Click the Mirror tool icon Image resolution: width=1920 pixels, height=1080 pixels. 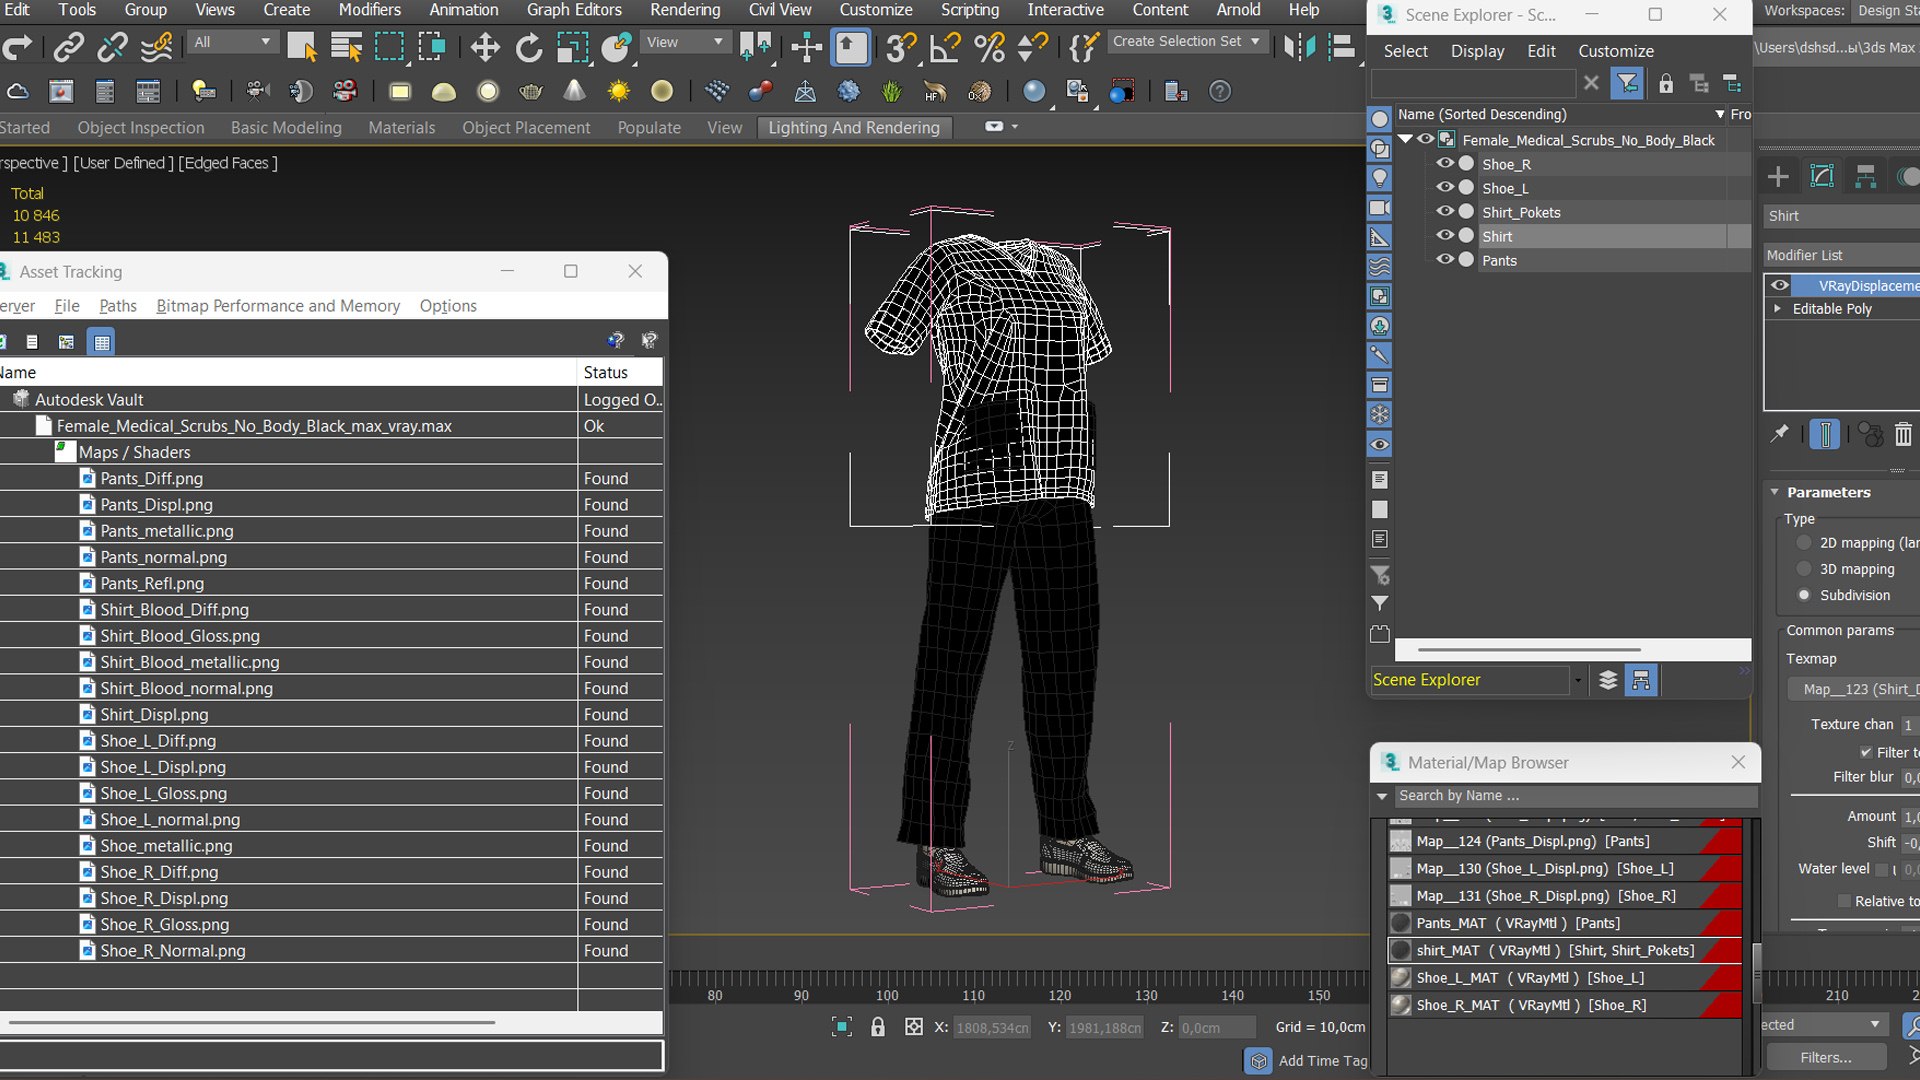click(x=1299, y=46)
